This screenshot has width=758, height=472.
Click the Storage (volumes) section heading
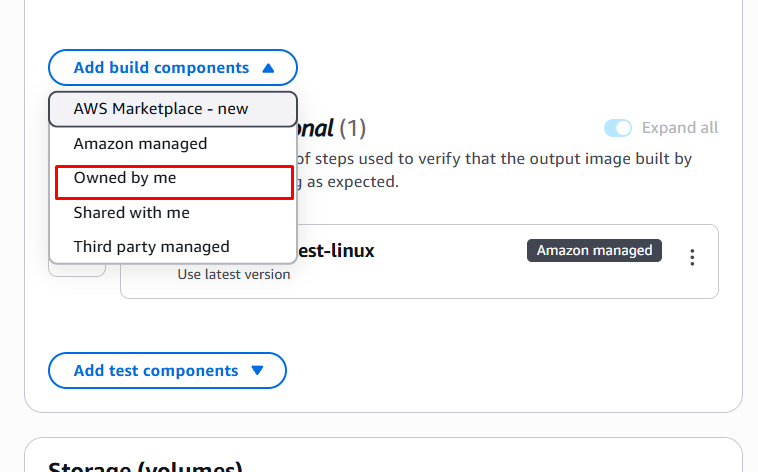145,467
